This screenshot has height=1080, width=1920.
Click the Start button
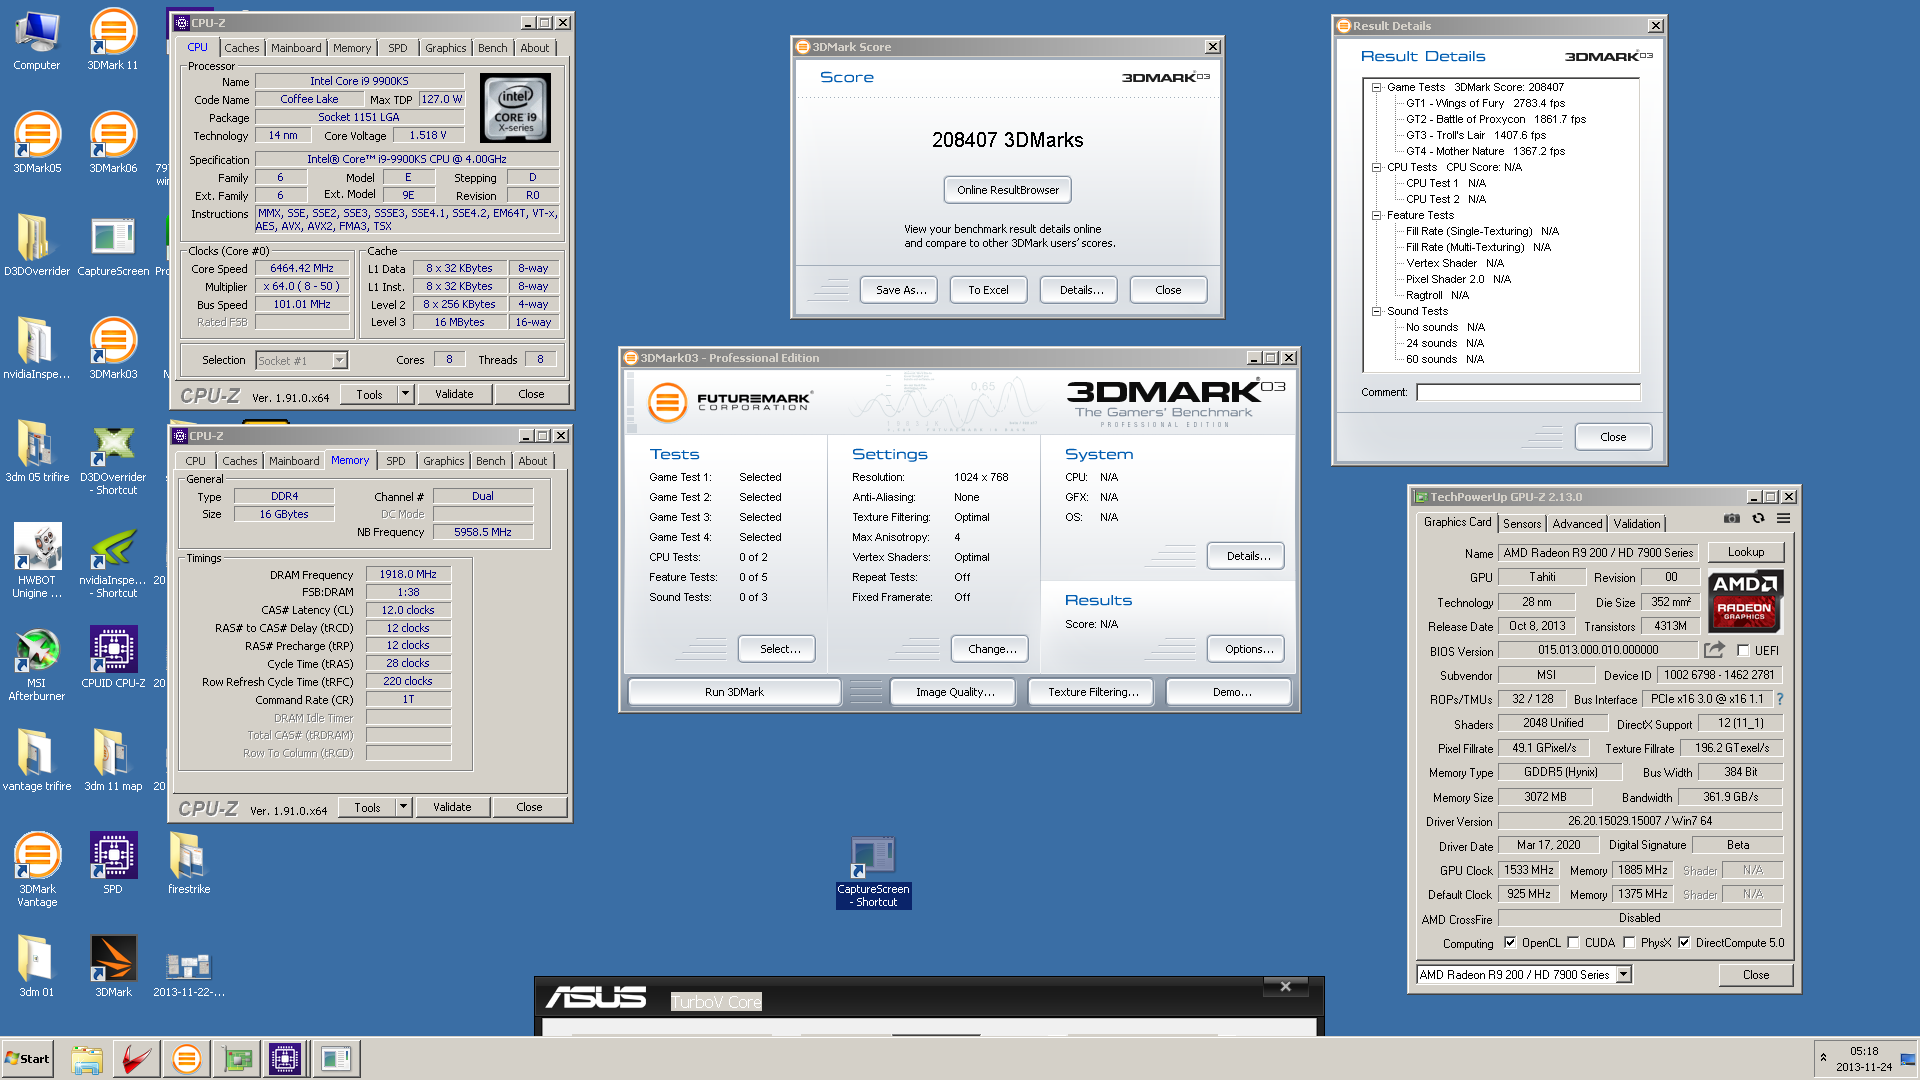27,1059
